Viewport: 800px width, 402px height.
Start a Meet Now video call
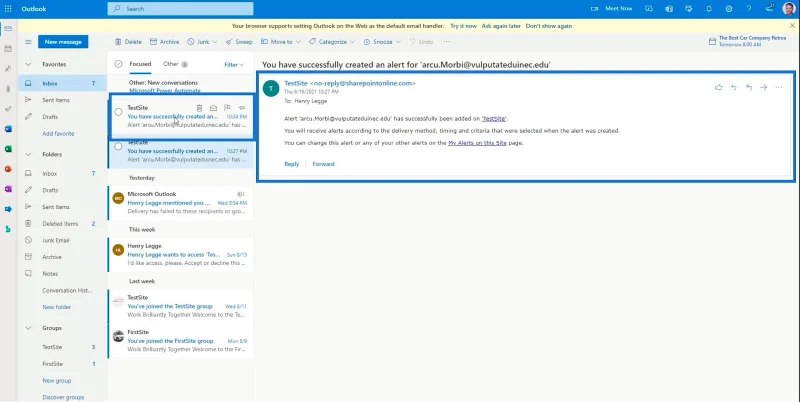point(611,9)
